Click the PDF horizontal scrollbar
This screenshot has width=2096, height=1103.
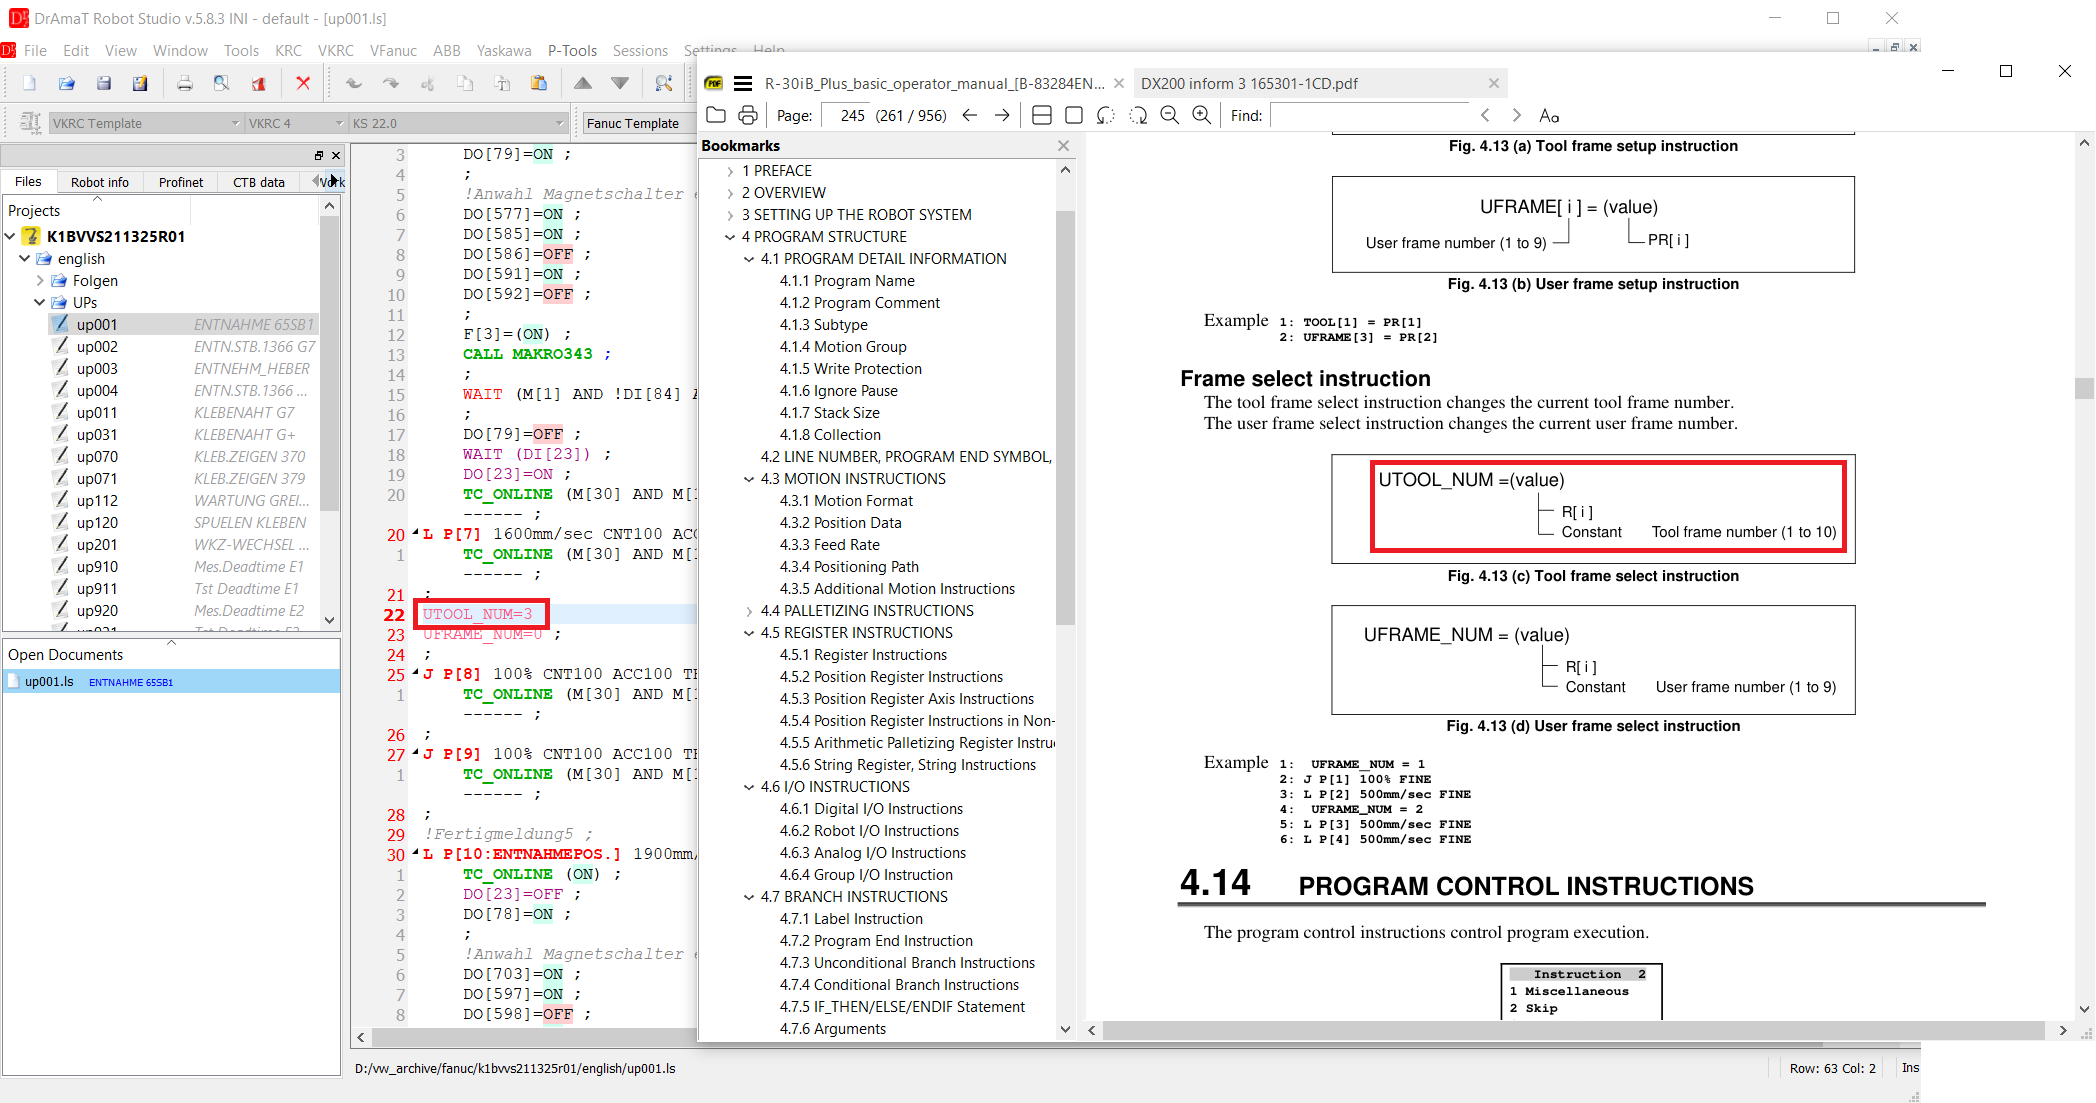[1574, 1030]
